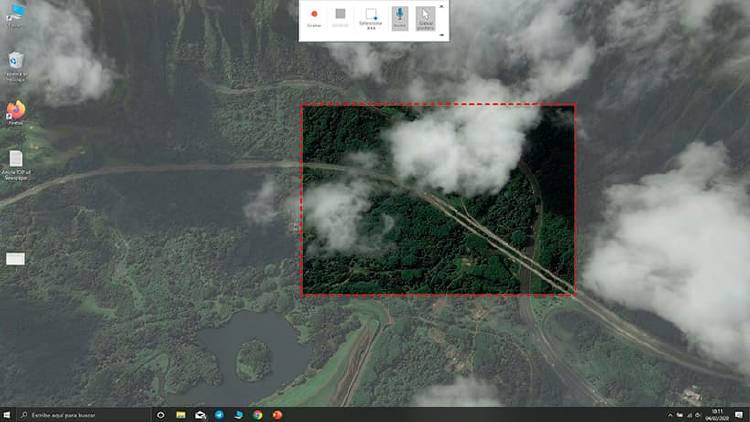Open the Recycle Bin desktop icon
Viewport: 750px width, 422px height.
coord(16,63)
